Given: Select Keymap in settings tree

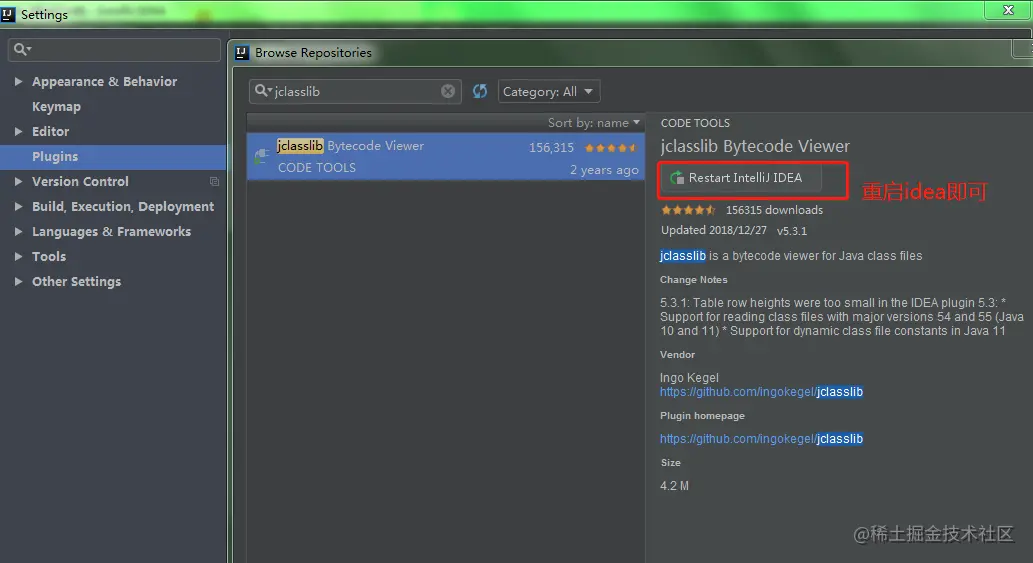Looking at the screenshot, I should [x=57, y=107].
